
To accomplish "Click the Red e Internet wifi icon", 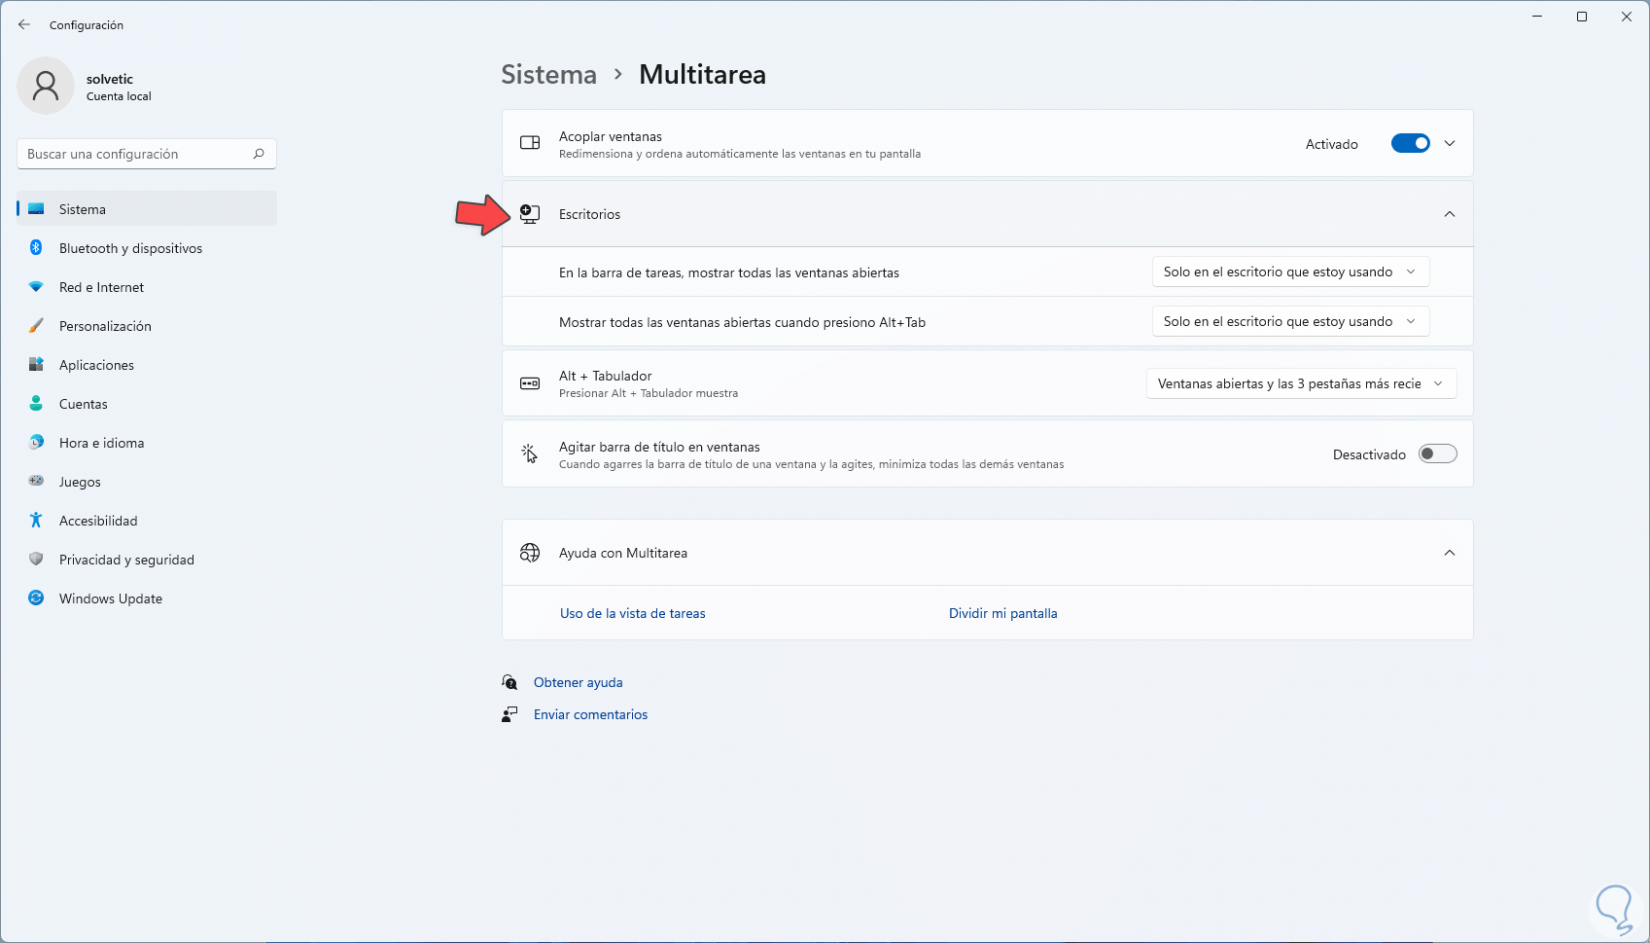I will click(36, 287).
